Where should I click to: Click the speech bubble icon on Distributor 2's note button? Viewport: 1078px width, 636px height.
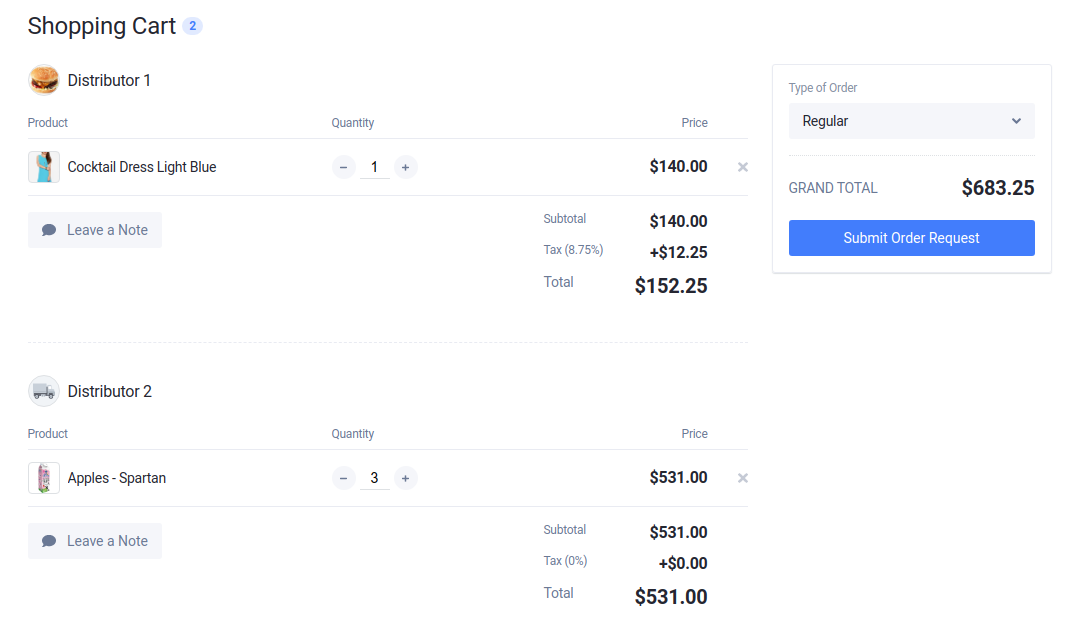coord(49,540)
